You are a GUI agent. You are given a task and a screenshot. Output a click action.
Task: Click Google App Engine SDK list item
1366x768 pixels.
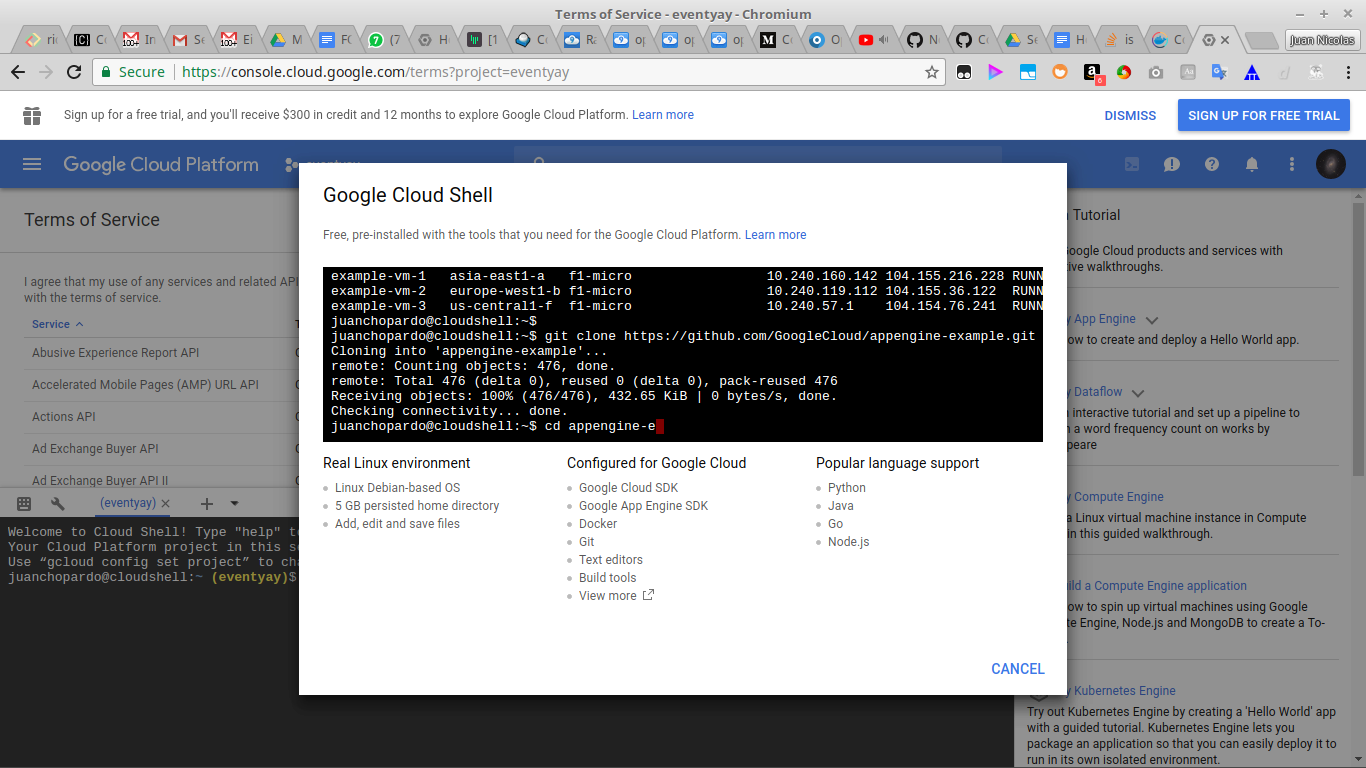(643, 506)
